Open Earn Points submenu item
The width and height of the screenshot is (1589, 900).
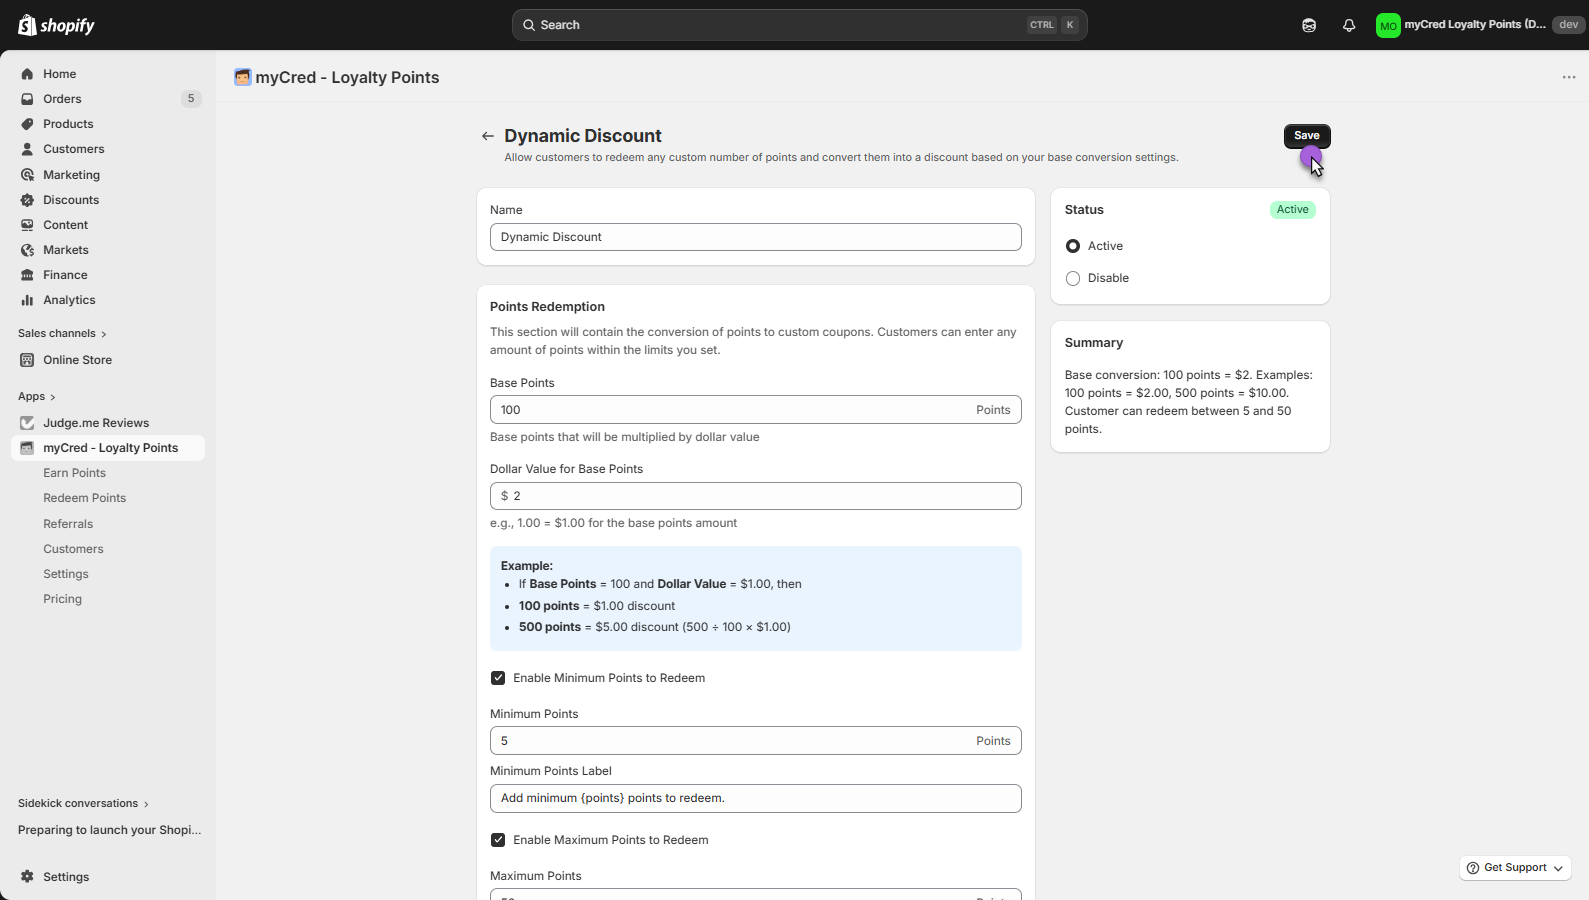coord(74,473)
